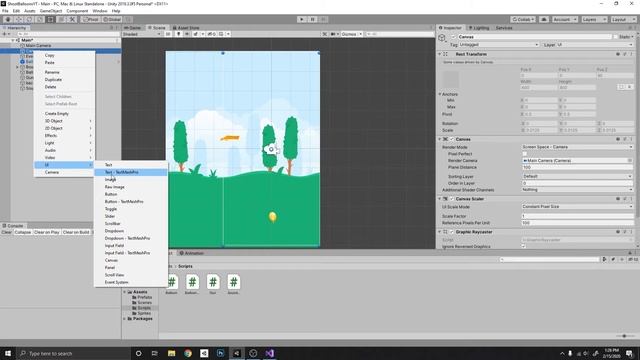
Task: Open UI Scale Mode dropdown
Action: (578, 207)
